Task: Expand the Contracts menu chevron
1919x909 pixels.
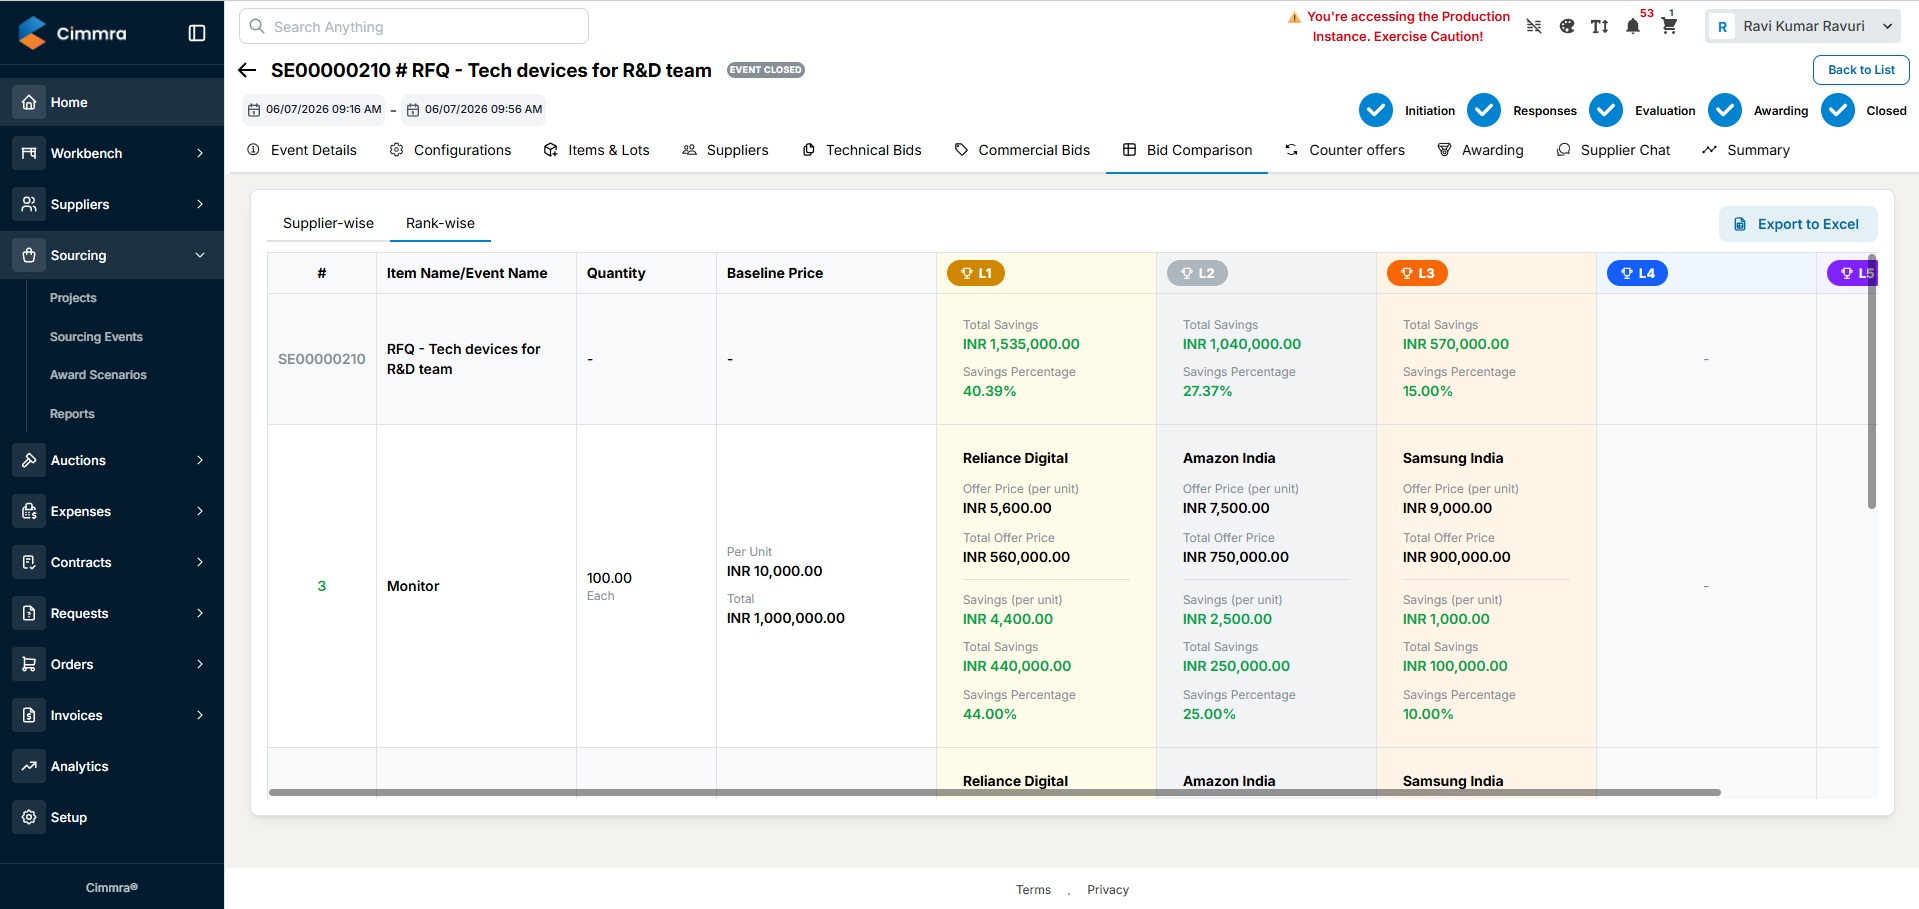Action: tap(200, 562)
